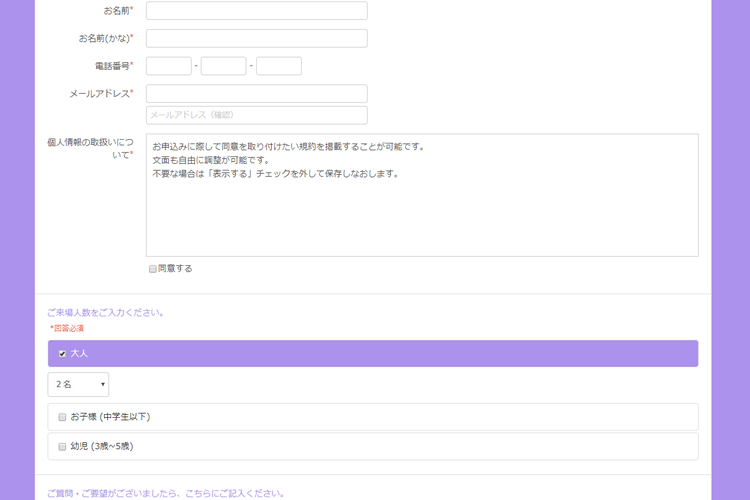Enable the お子様 (中学生以下) checkbox
The height and width of the screenshot is (500, 750).
[62, 417]
